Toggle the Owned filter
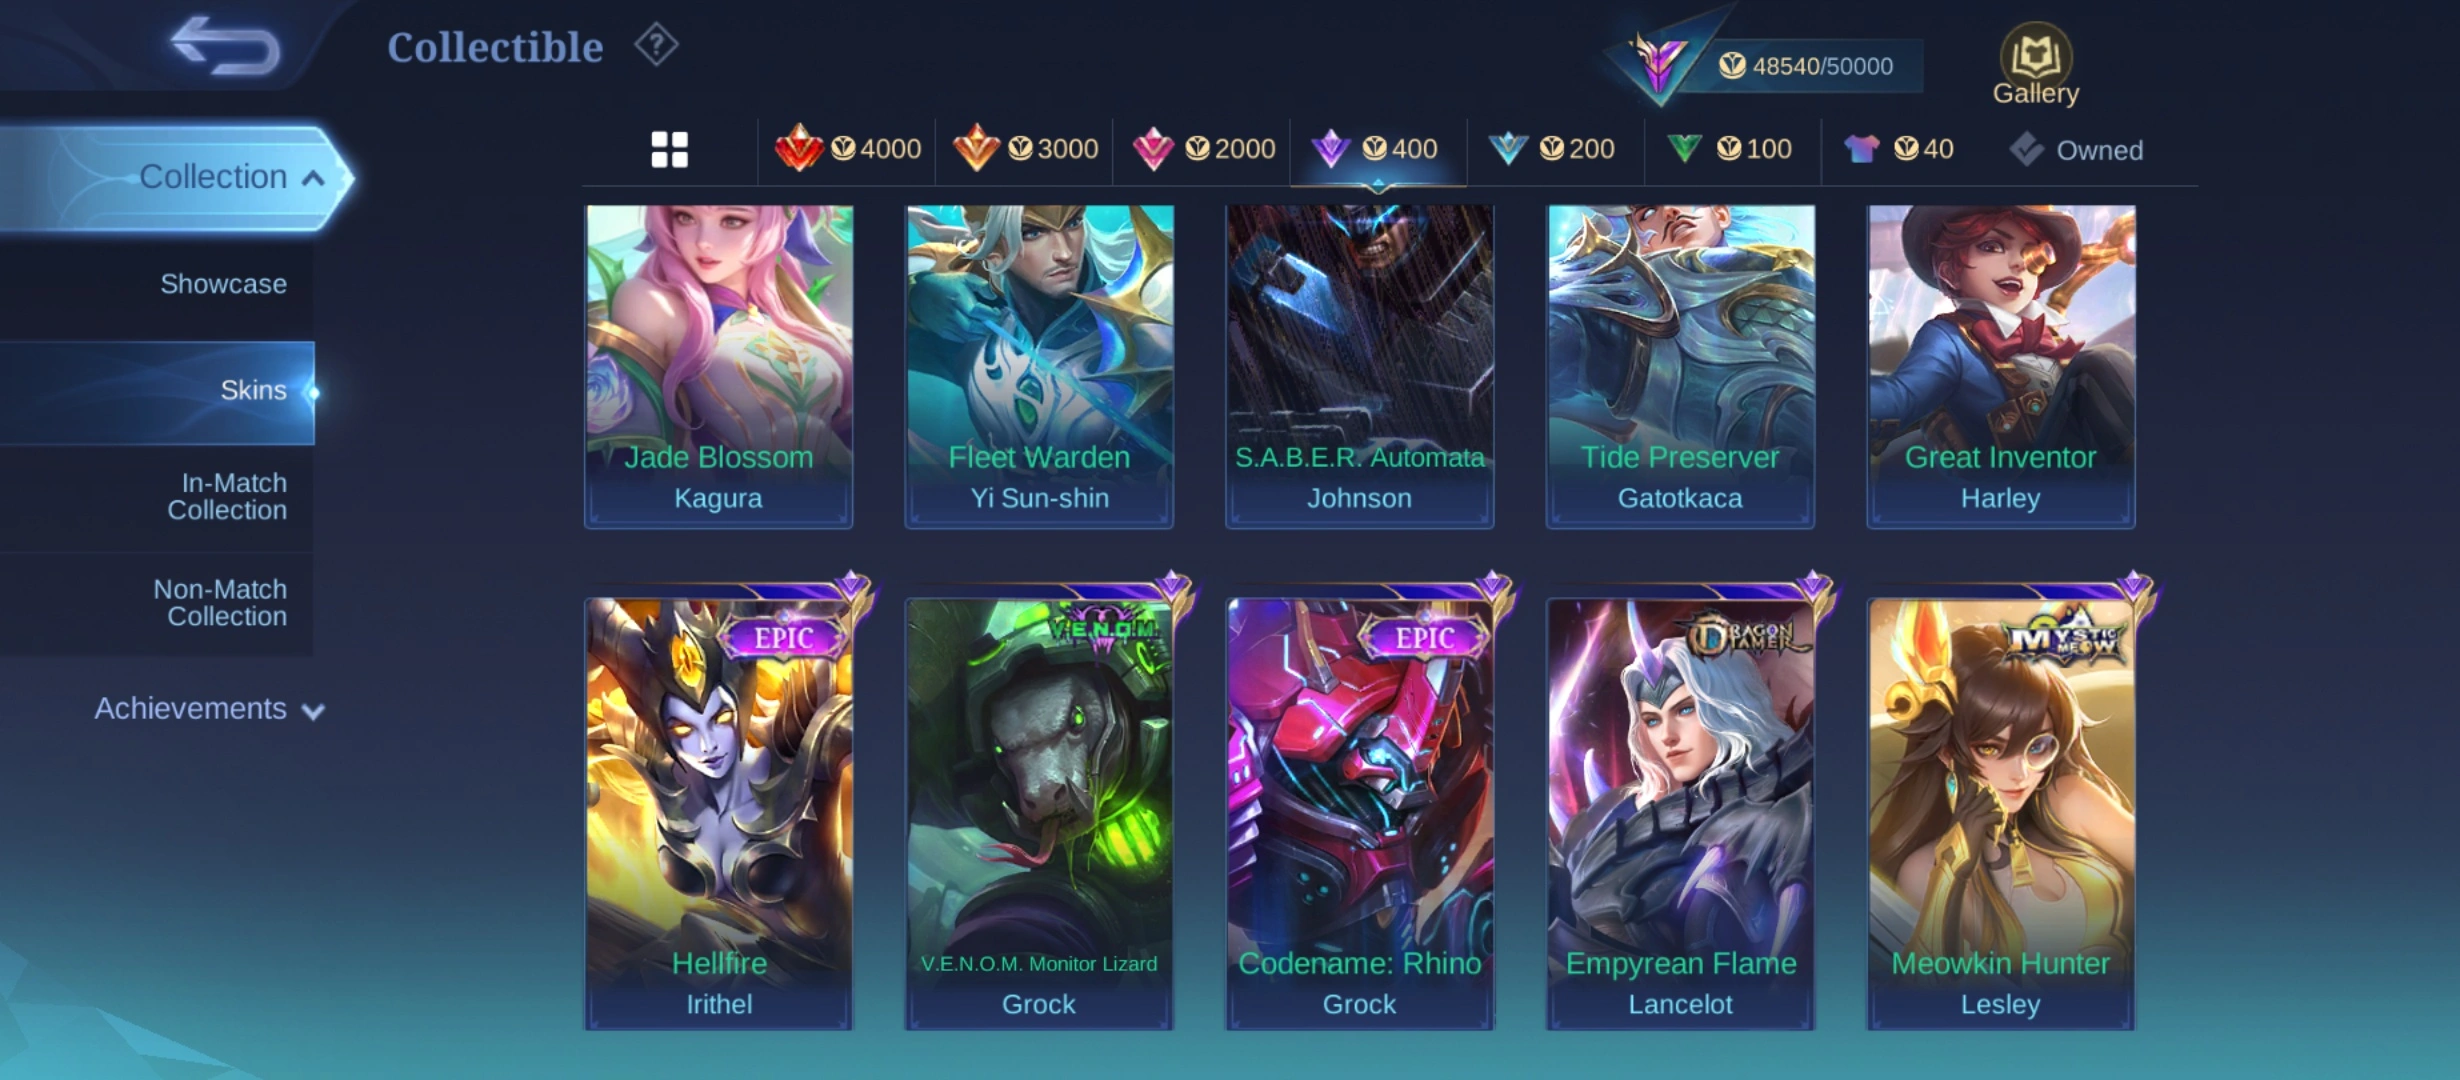Viewport: 2460px width, 1080px height. click(x=2077, y=150)
